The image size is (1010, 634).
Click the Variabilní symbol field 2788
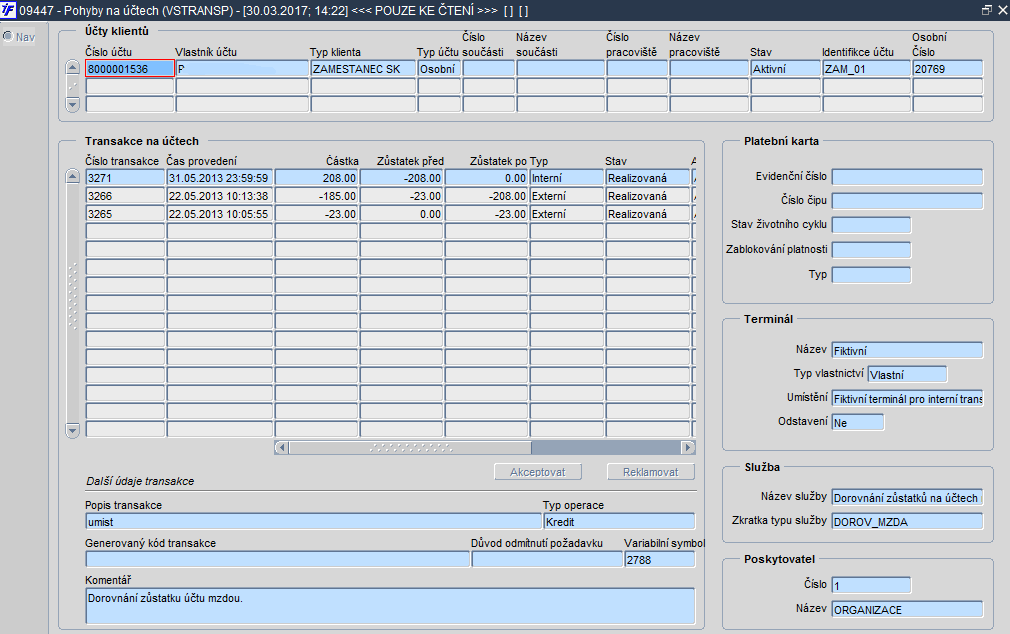[660, 560]
